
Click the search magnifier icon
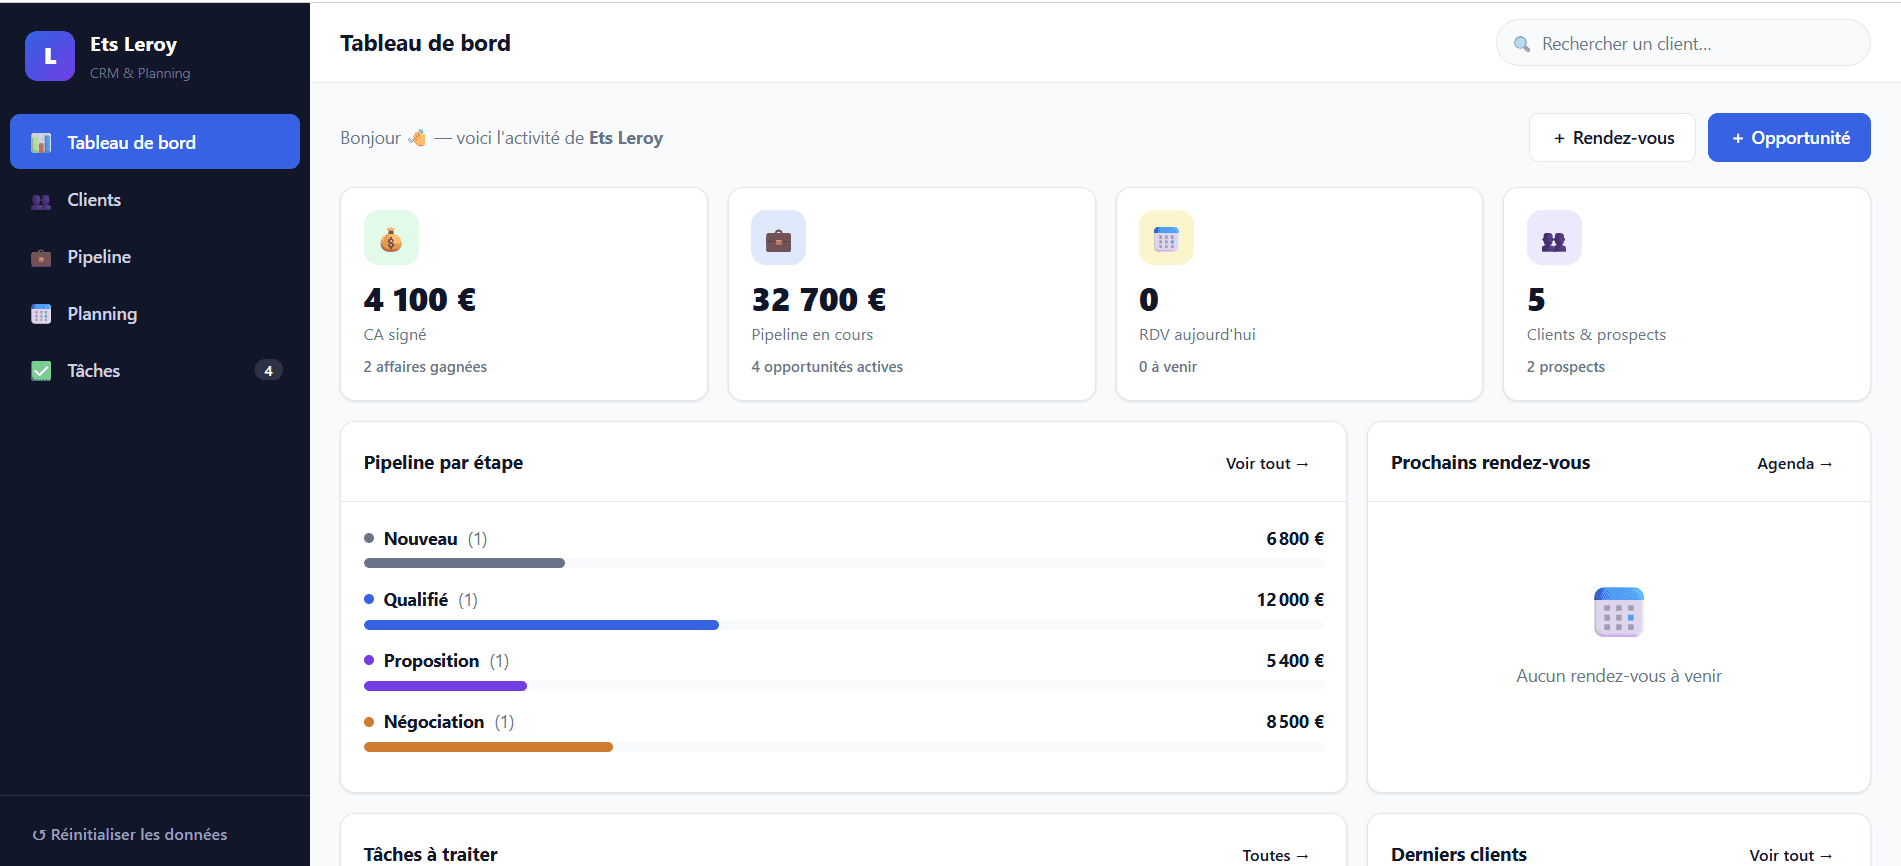(x=1522, y=44)
